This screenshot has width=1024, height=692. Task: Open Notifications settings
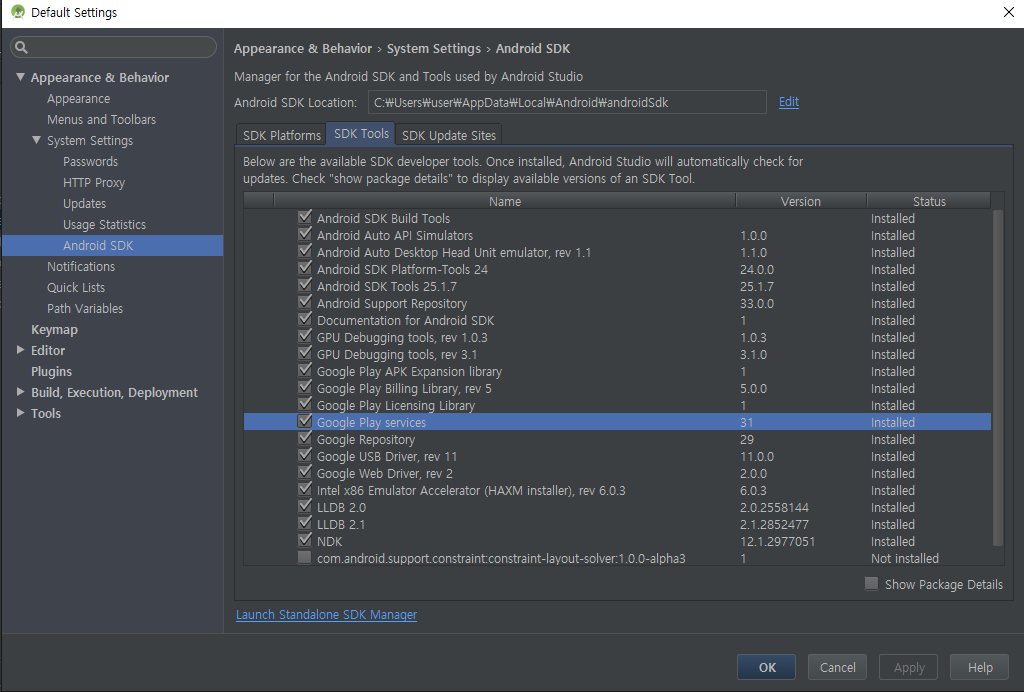[81, 266]
